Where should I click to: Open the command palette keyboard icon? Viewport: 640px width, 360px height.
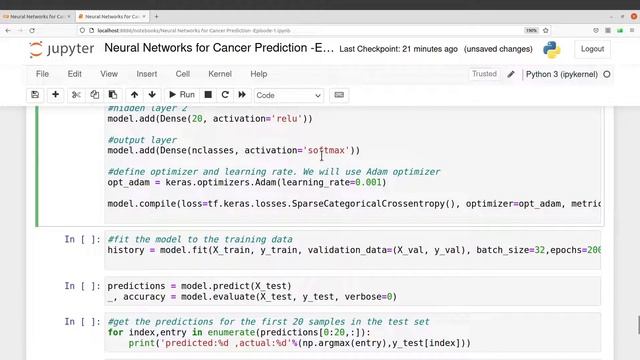(339, 95)
